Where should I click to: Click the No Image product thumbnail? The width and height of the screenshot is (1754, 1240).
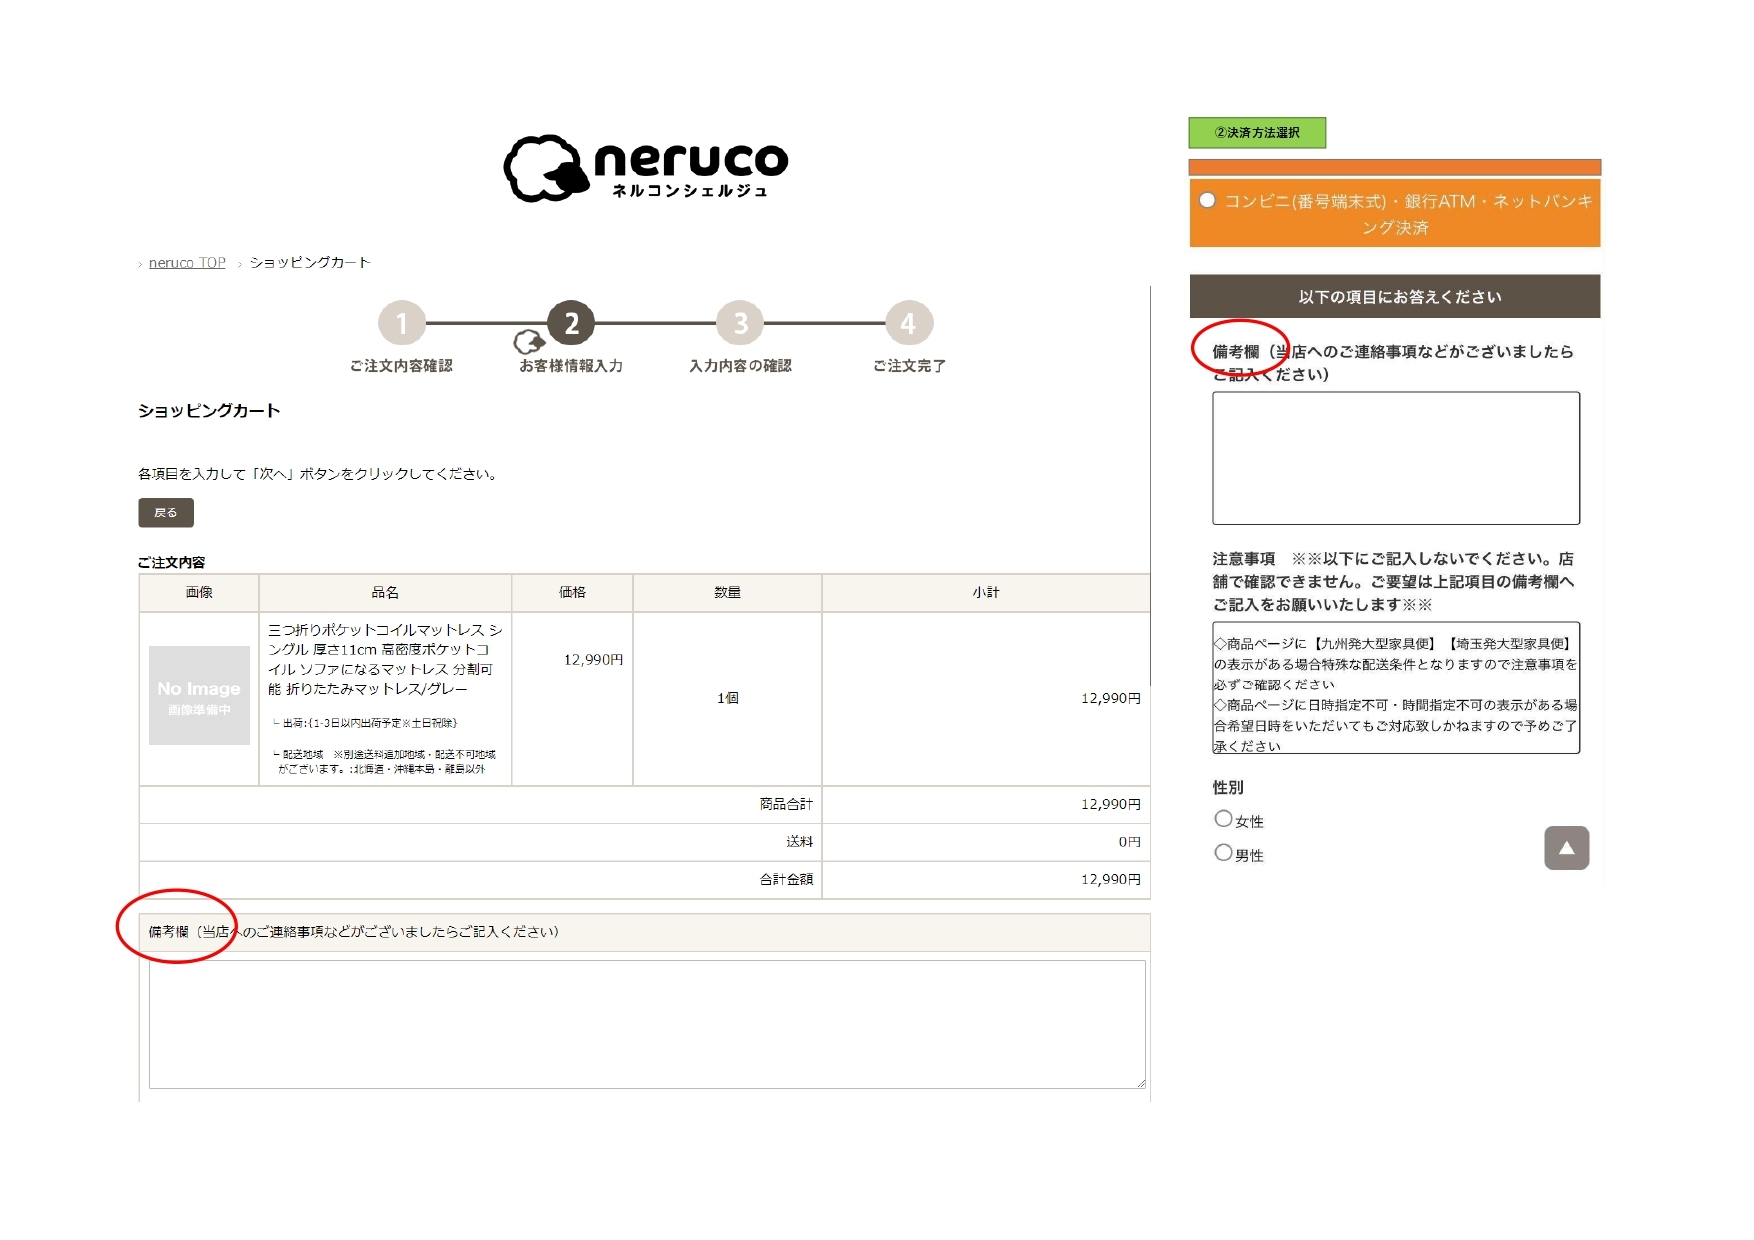(x=199, y=695)
